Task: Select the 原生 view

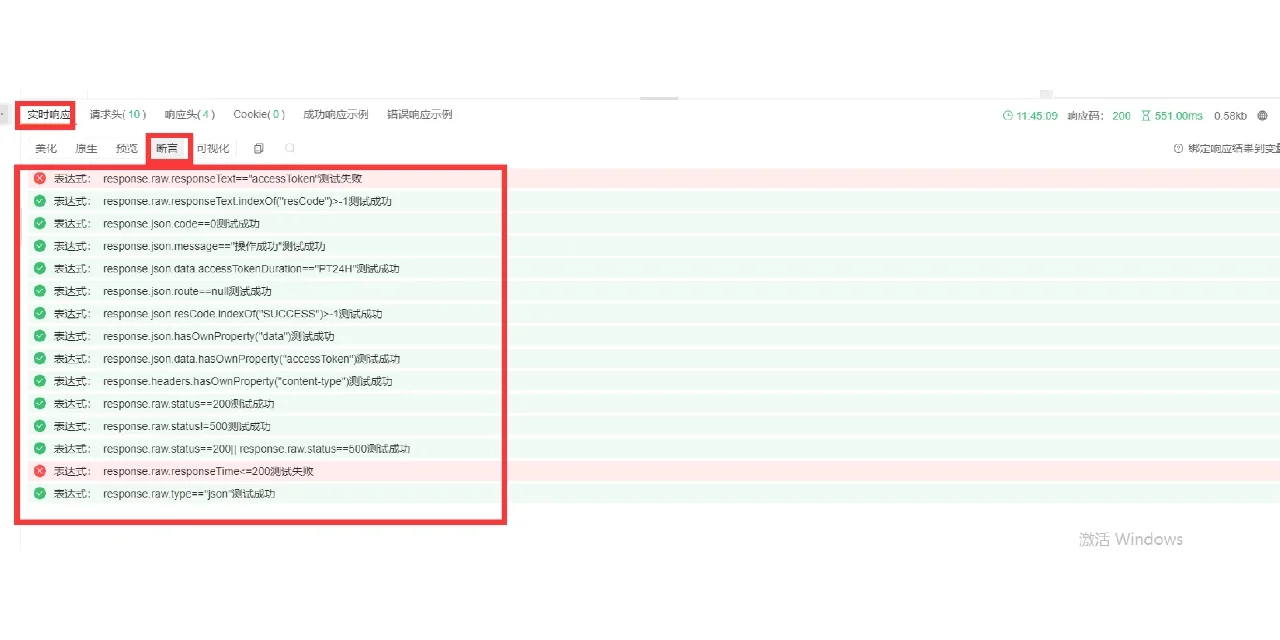Action: (86, 149)
